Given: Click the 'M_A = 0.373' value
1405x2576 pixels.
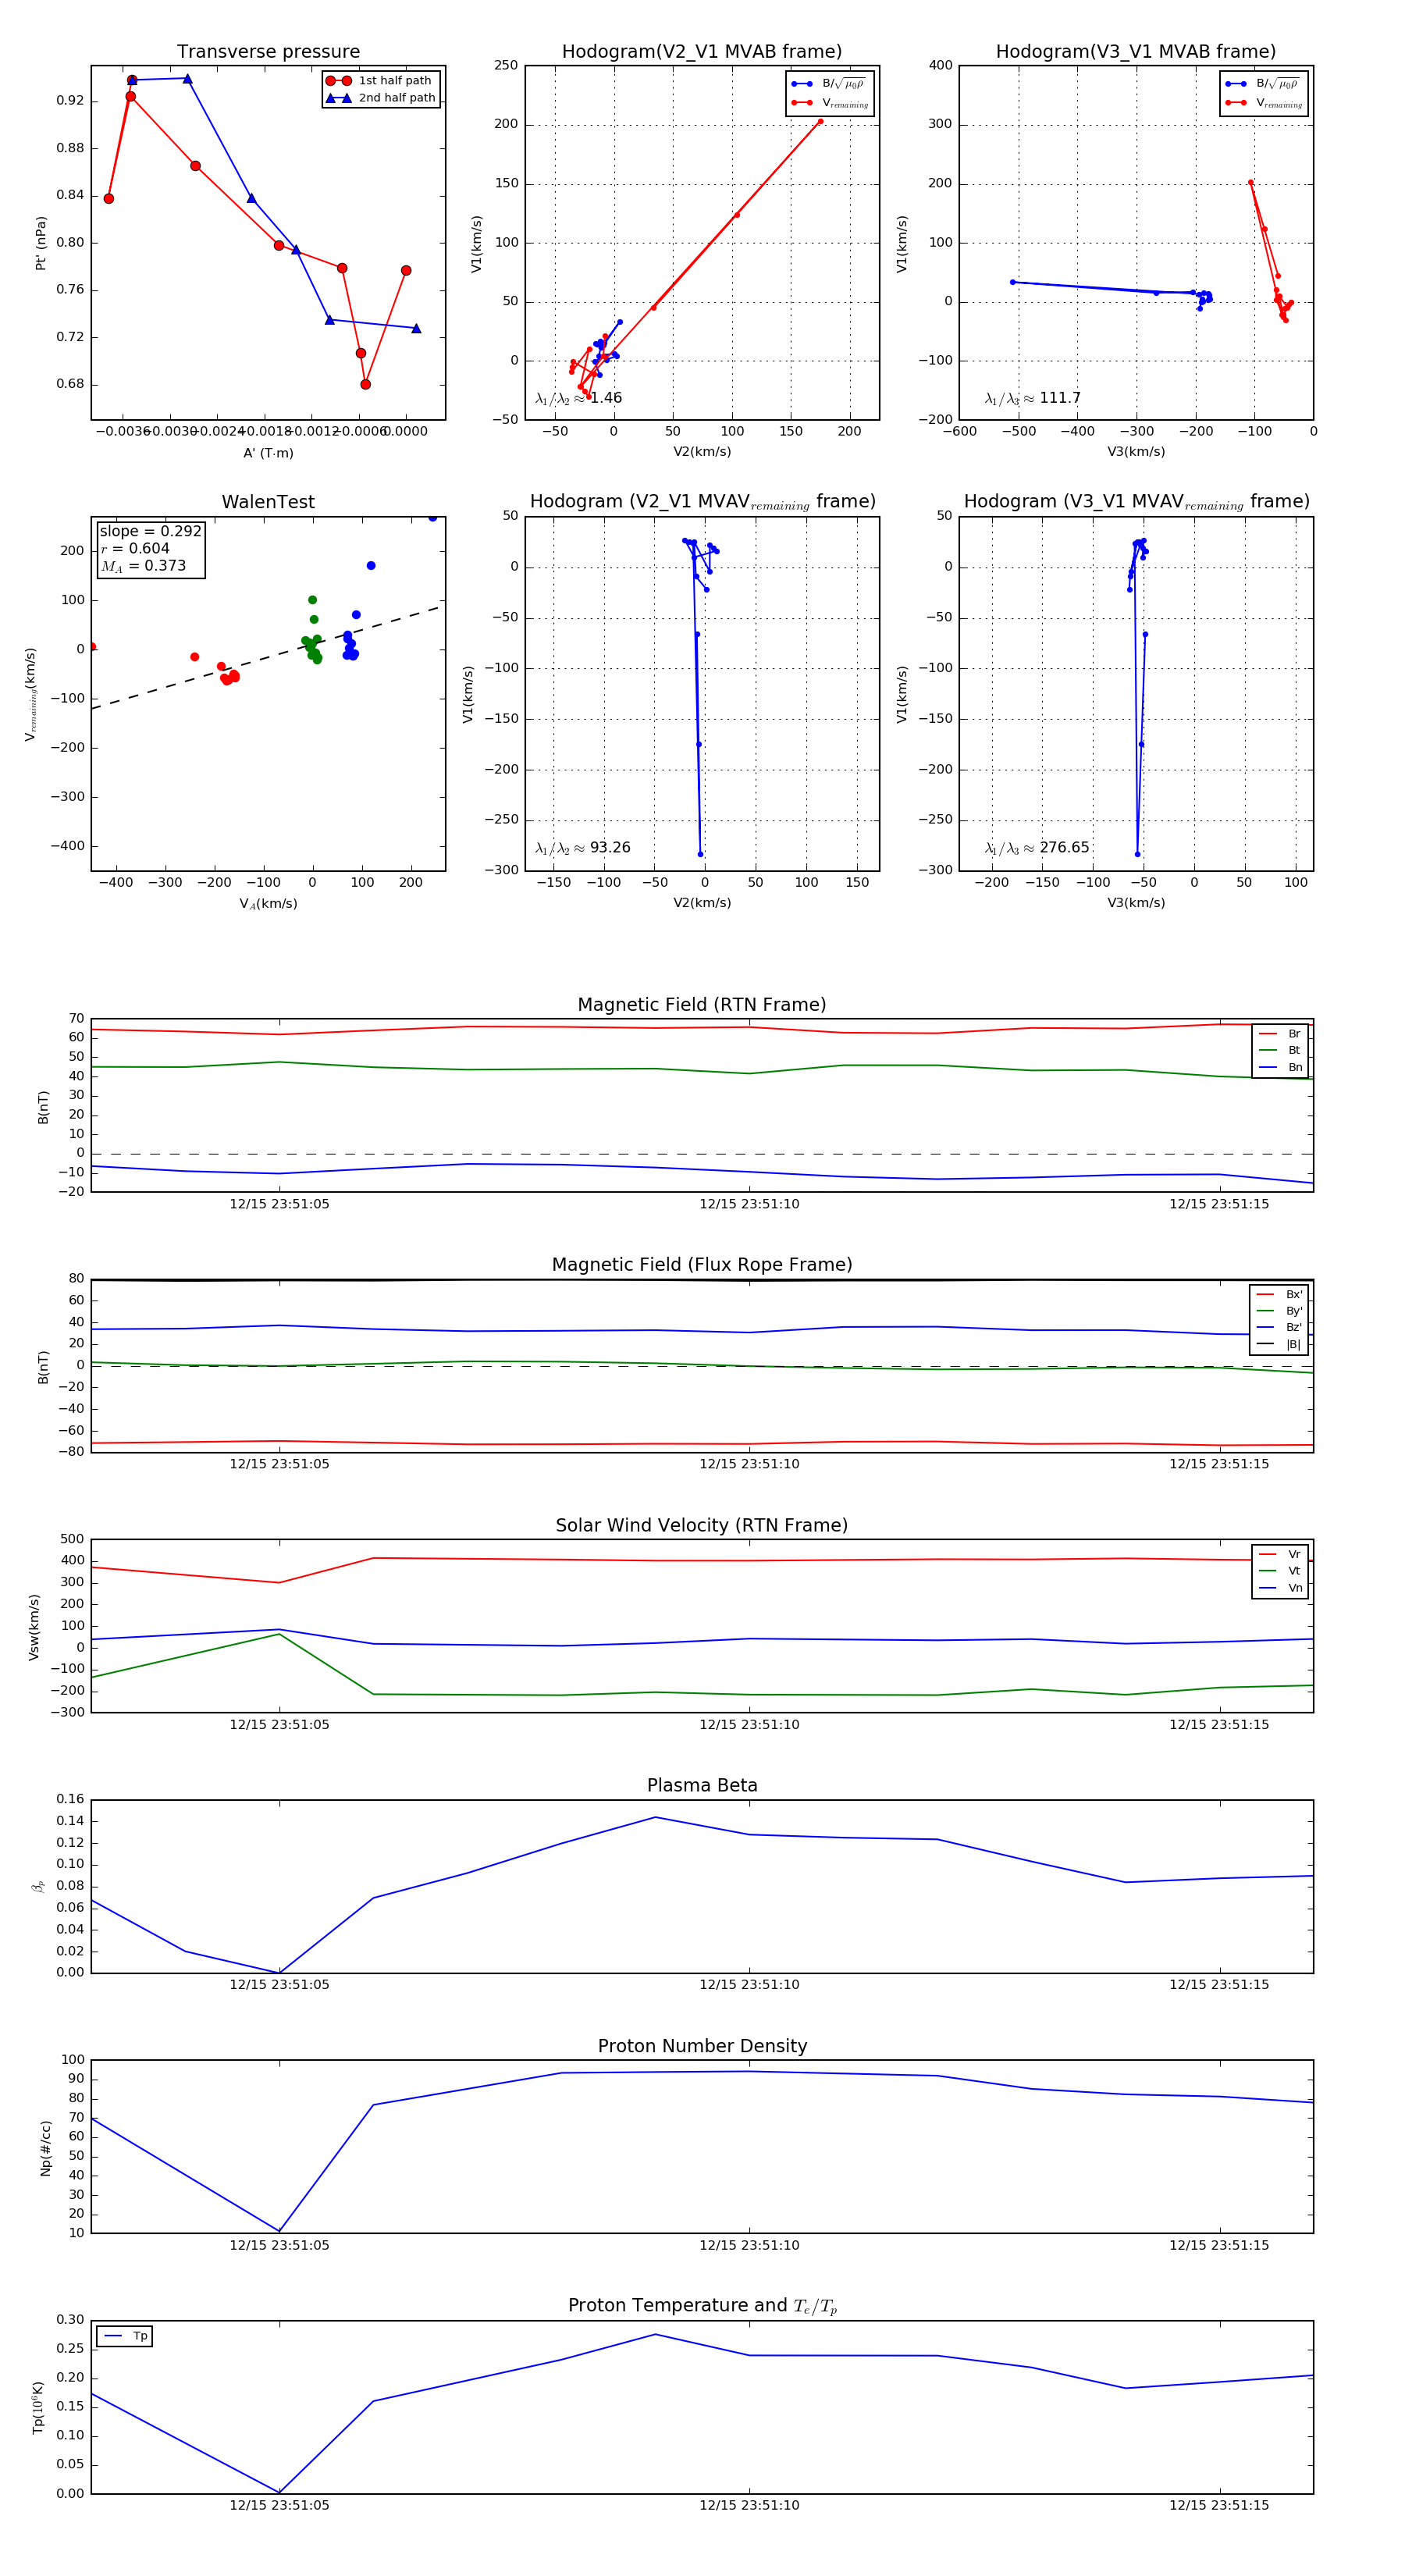Looking at the screenshot, I should 143,566.
